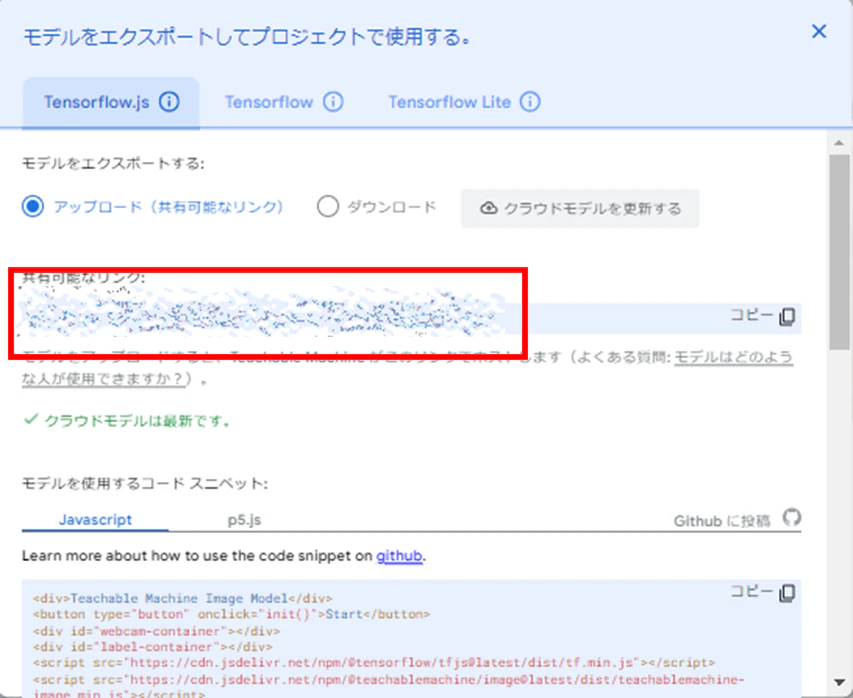
Task: Close the export model dialog
Action: point(819,32)
